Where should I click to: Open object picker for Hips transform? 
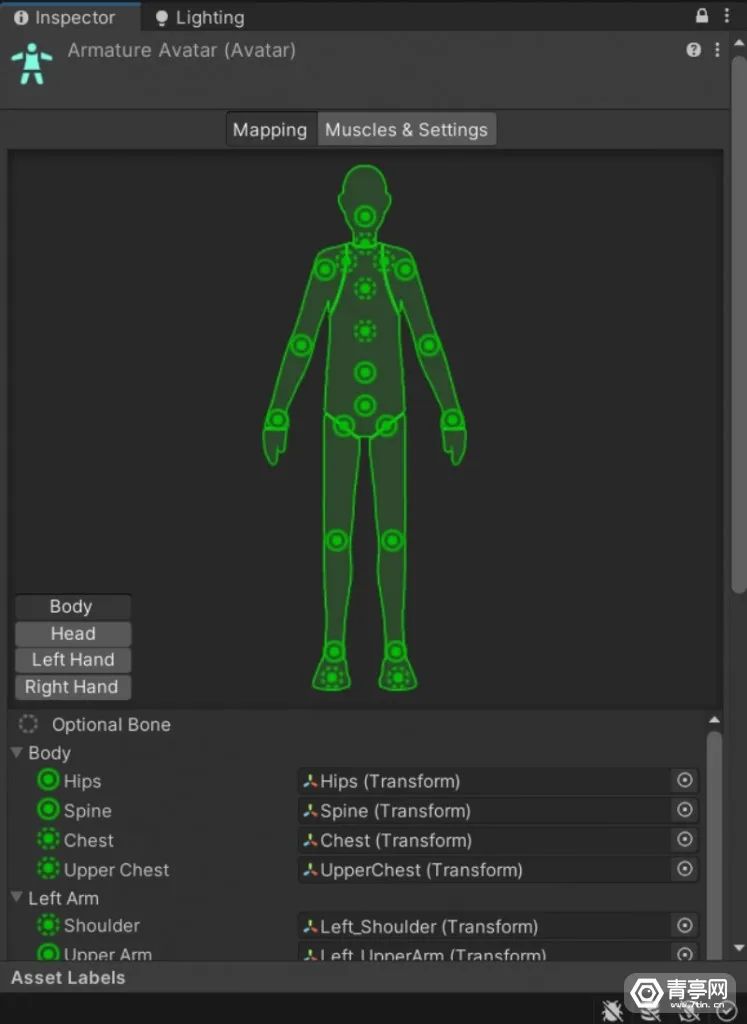684,780
